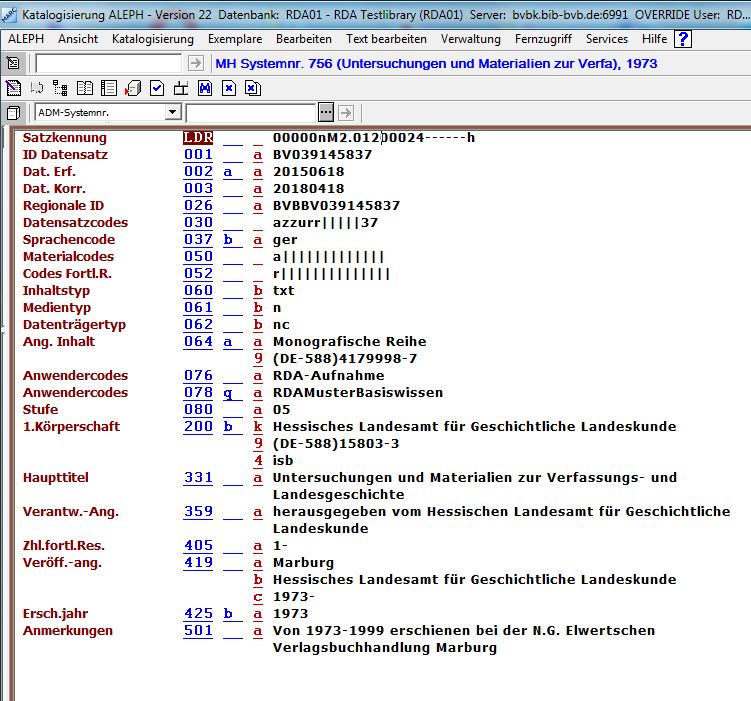The height and width of the screenshot is (701, 751).
Task: Click the edit record icon with pencil
Action: point(13,88)
